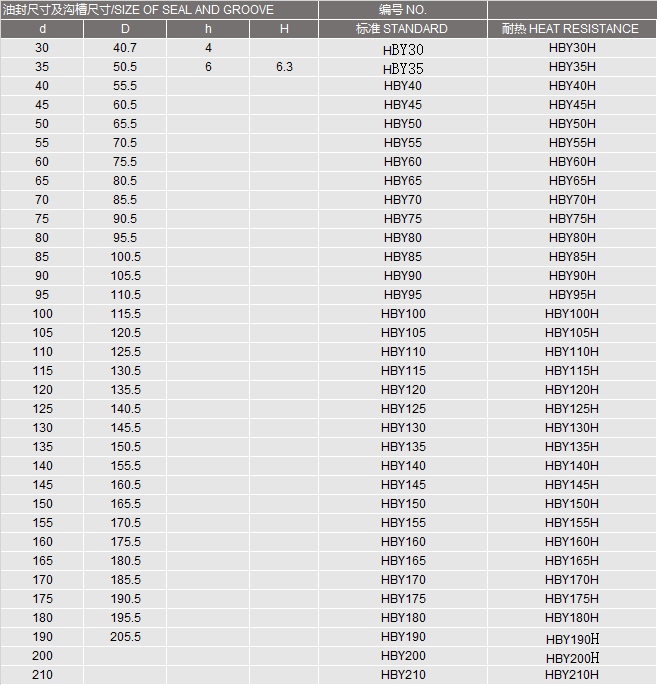
Task: Select the D value 150.5
Action: click(x=126, y=447)
